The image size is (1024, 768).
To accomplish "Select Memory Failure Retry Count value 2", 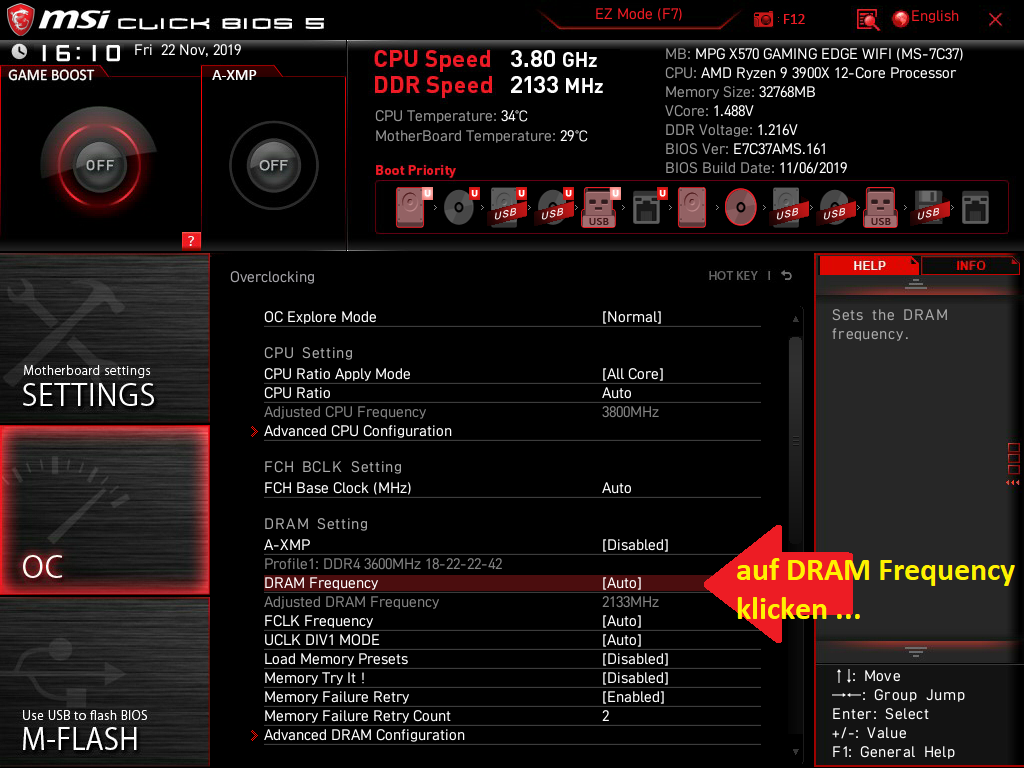I will (x=605, y=716).
